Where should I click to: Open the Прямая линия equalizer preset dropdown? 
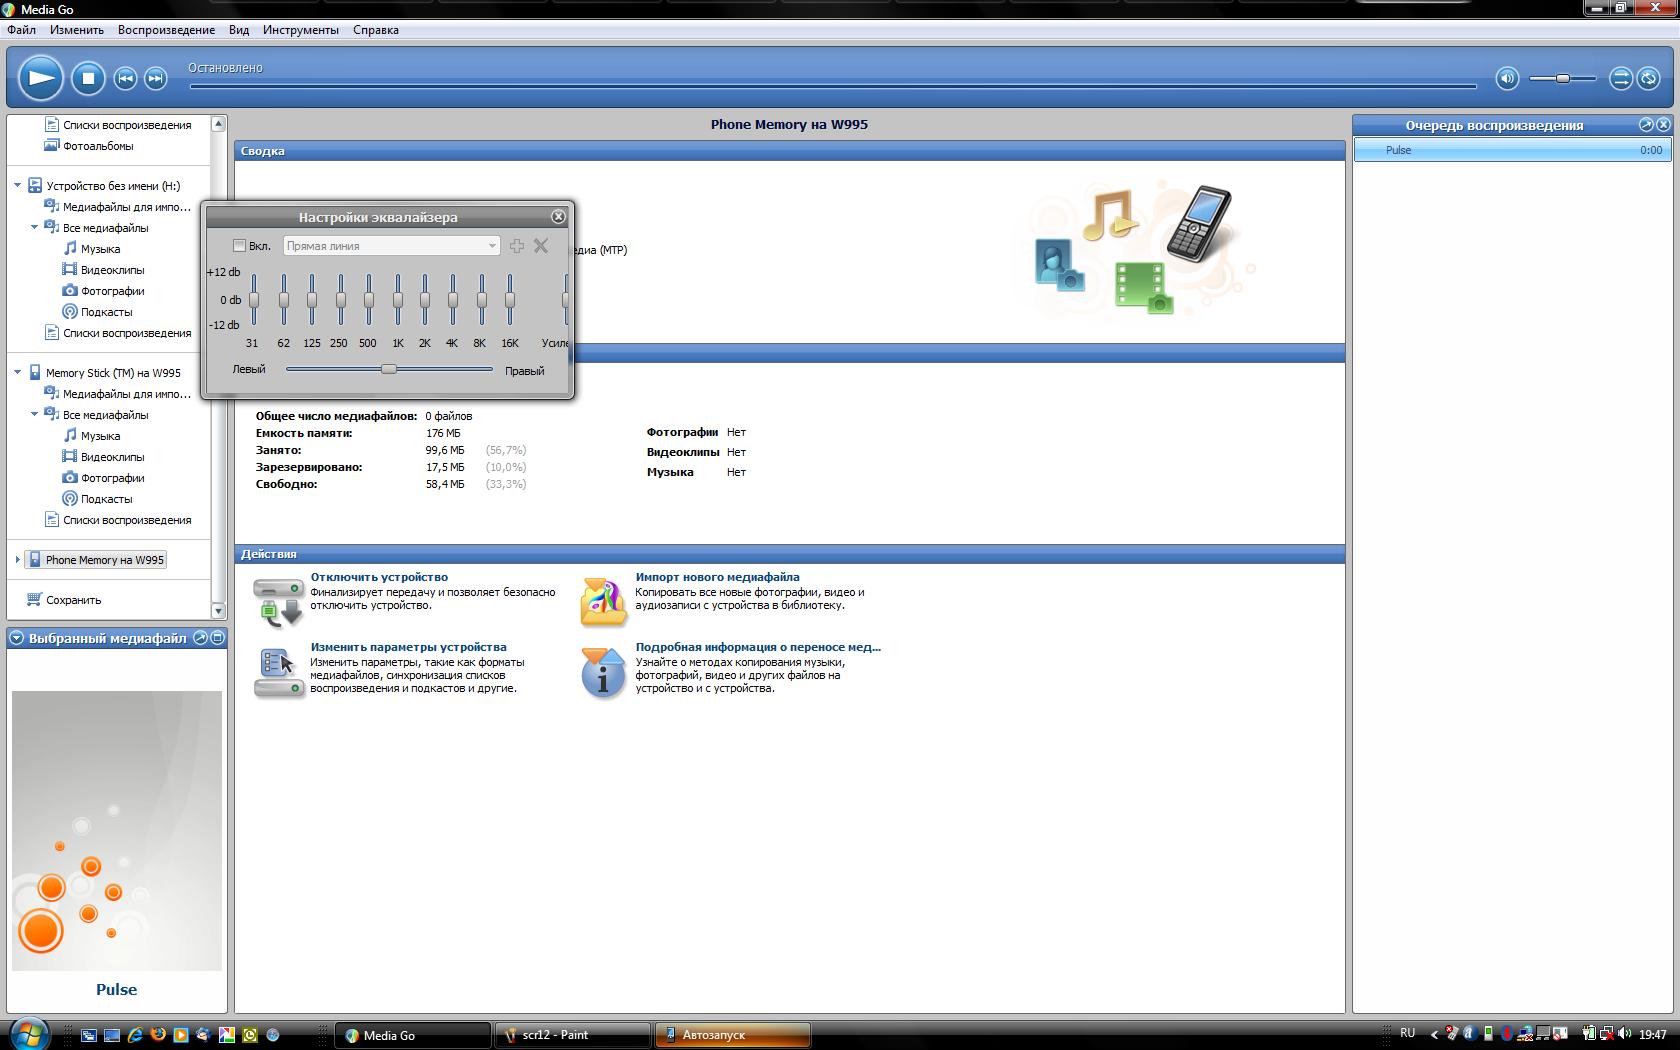pos(391,246)
